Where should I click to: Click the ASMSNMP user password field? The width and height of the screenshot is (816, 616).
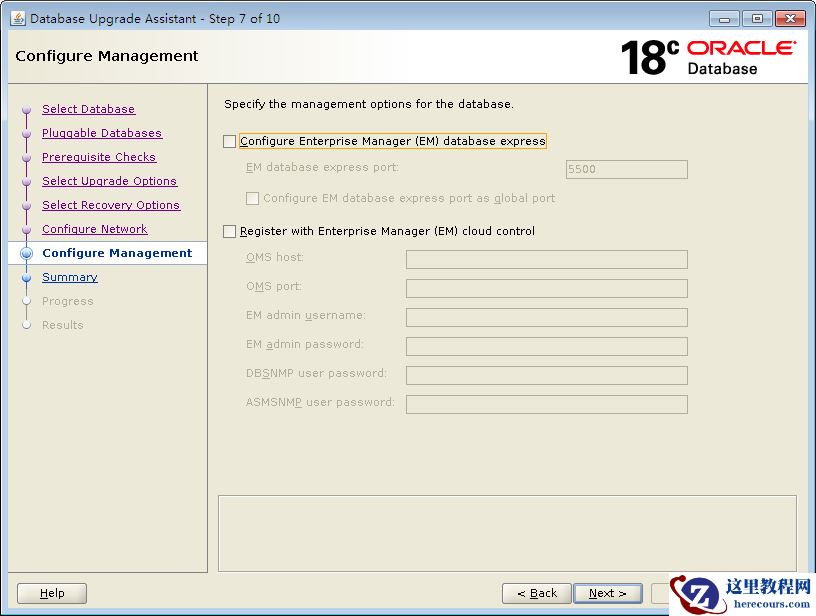(x=546, y=404)
